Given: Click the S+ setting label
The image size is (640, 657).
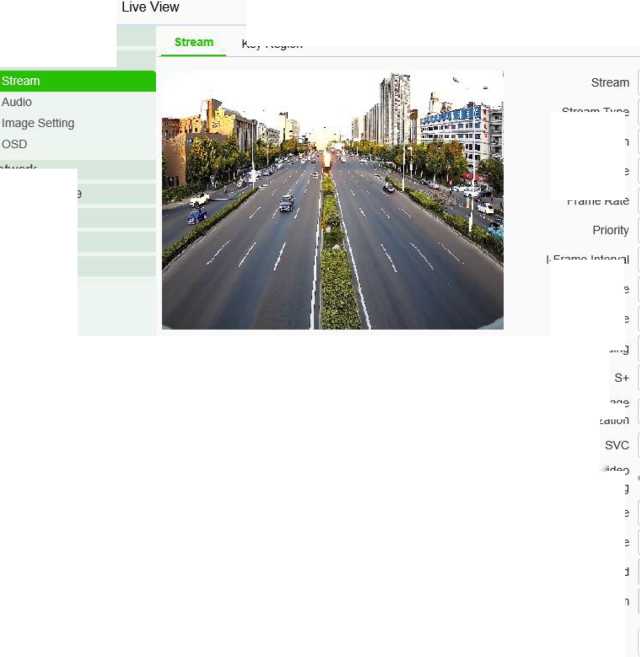Looking at the screenshot, I should coord(621,378).
